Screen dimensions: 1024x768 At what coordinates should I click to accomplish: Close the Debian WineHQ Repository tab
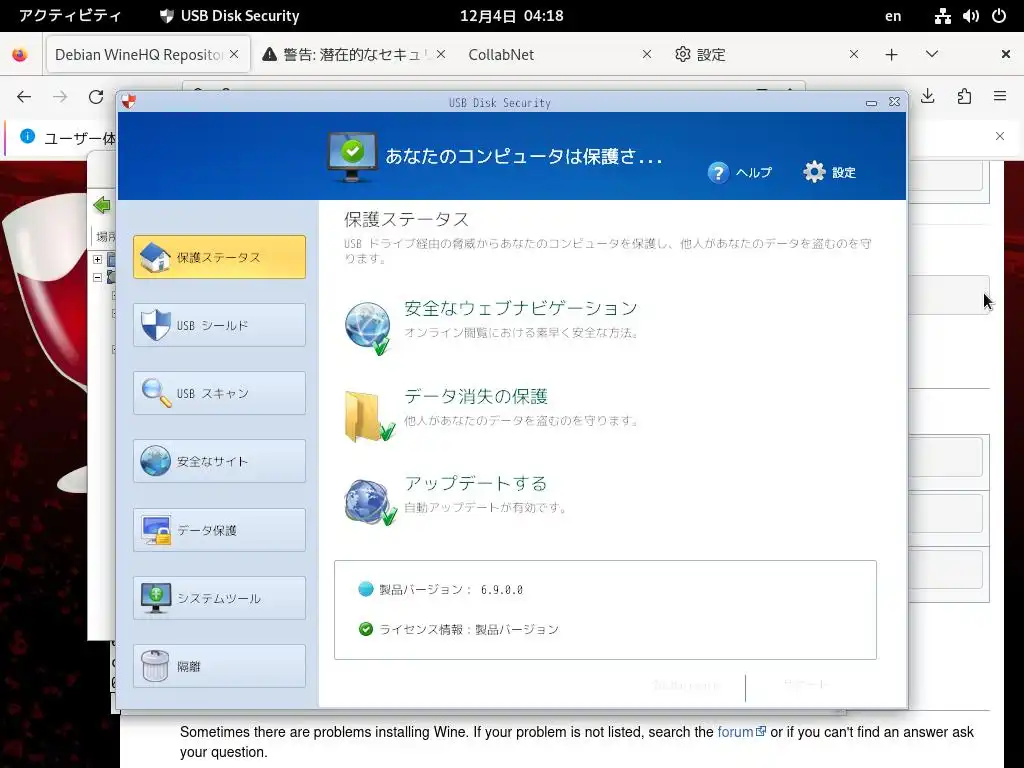(234, 54)
